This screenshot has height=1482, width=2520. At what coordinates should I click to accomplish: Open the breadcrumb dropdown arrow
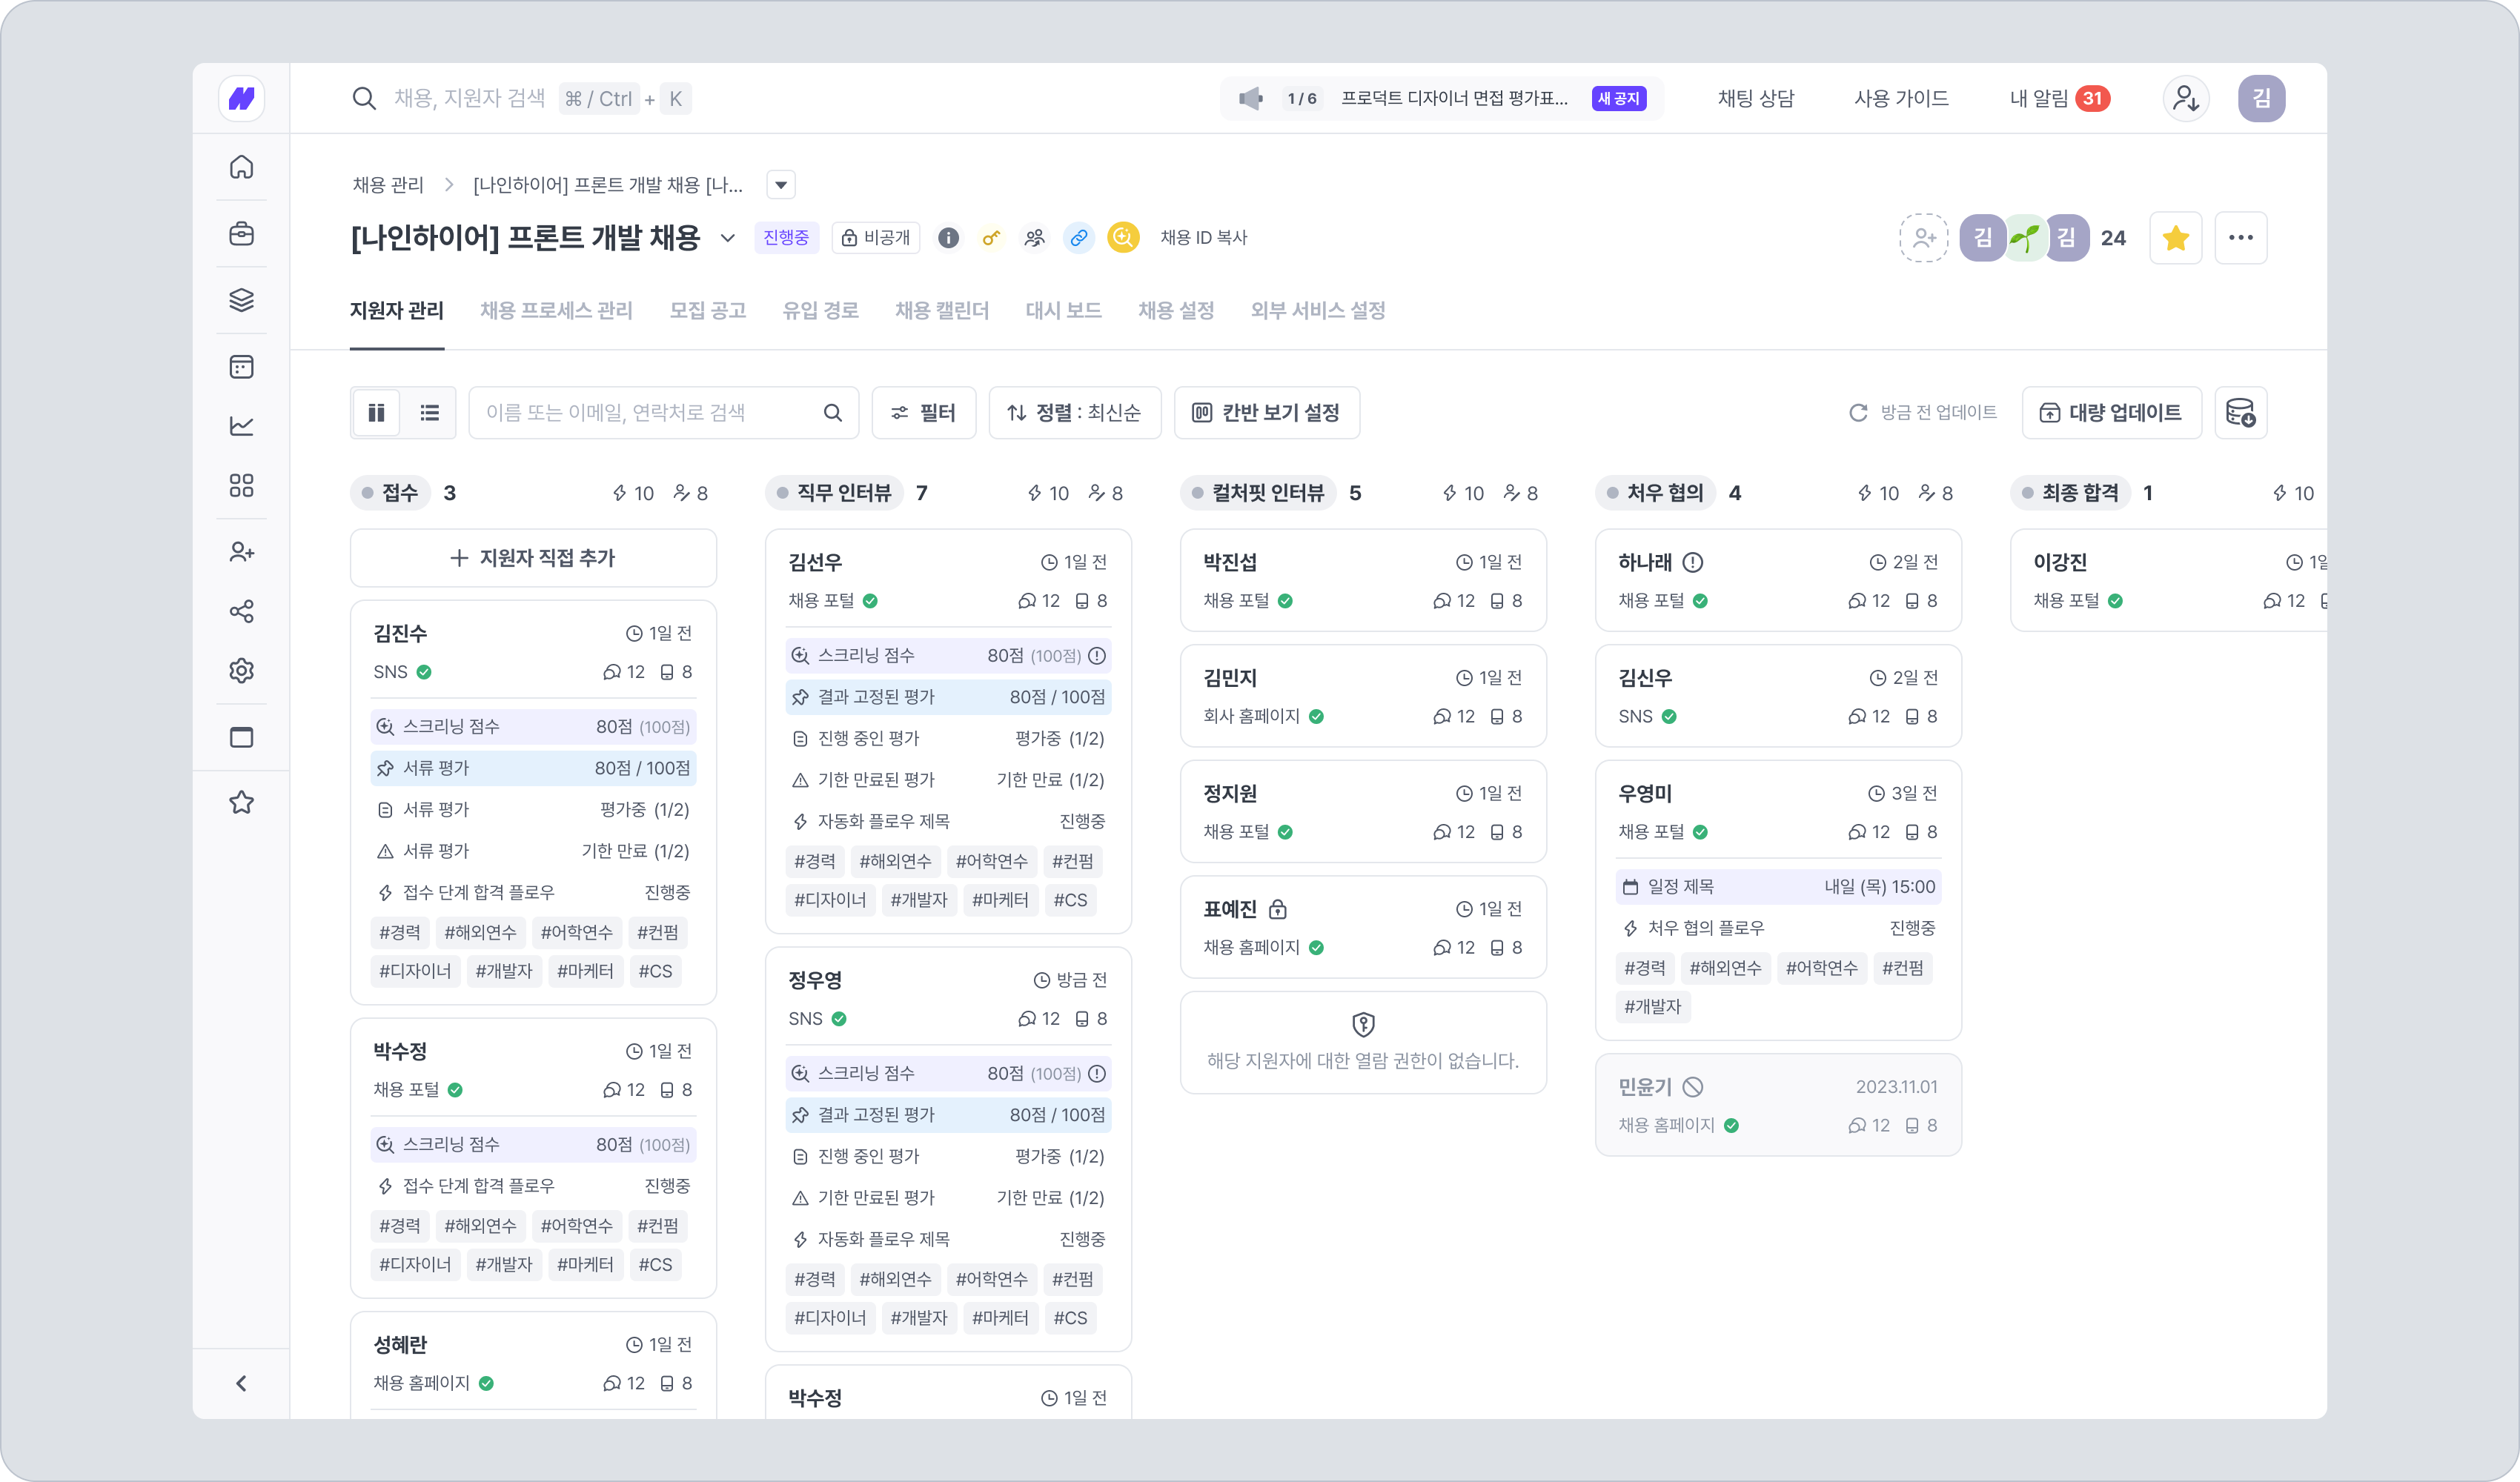click(x=780, y=185)
